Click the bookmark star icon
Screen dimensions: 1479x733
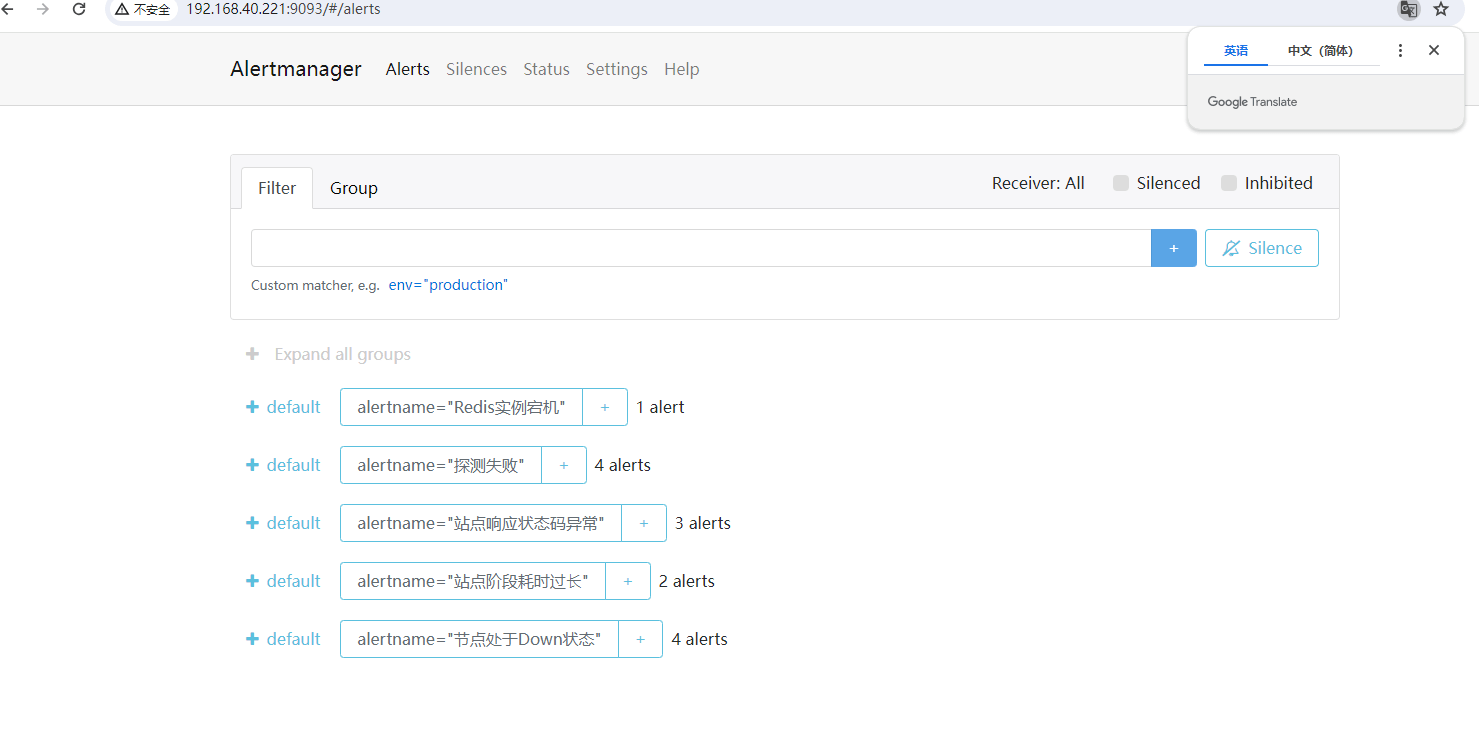1441,9
